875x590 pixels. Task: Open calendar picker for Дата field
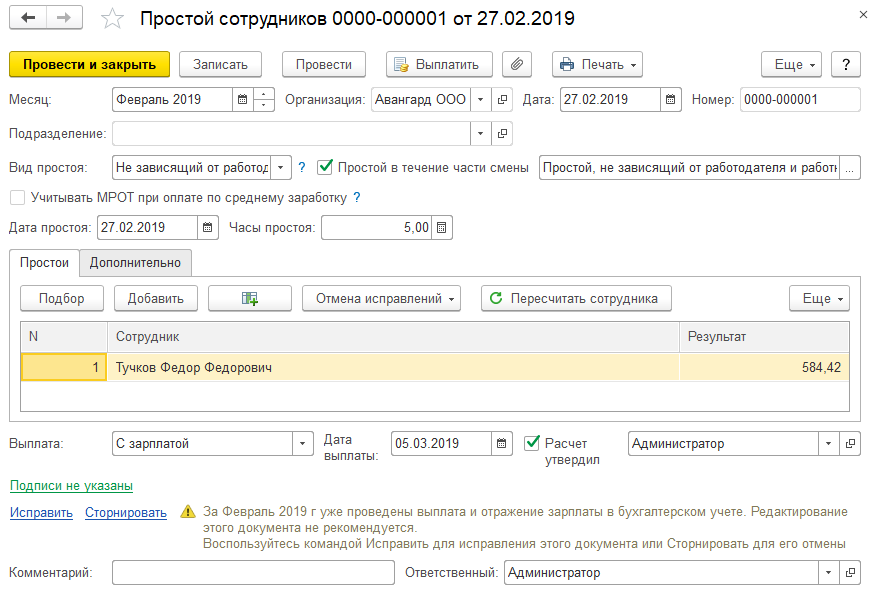tap(671, 100)
